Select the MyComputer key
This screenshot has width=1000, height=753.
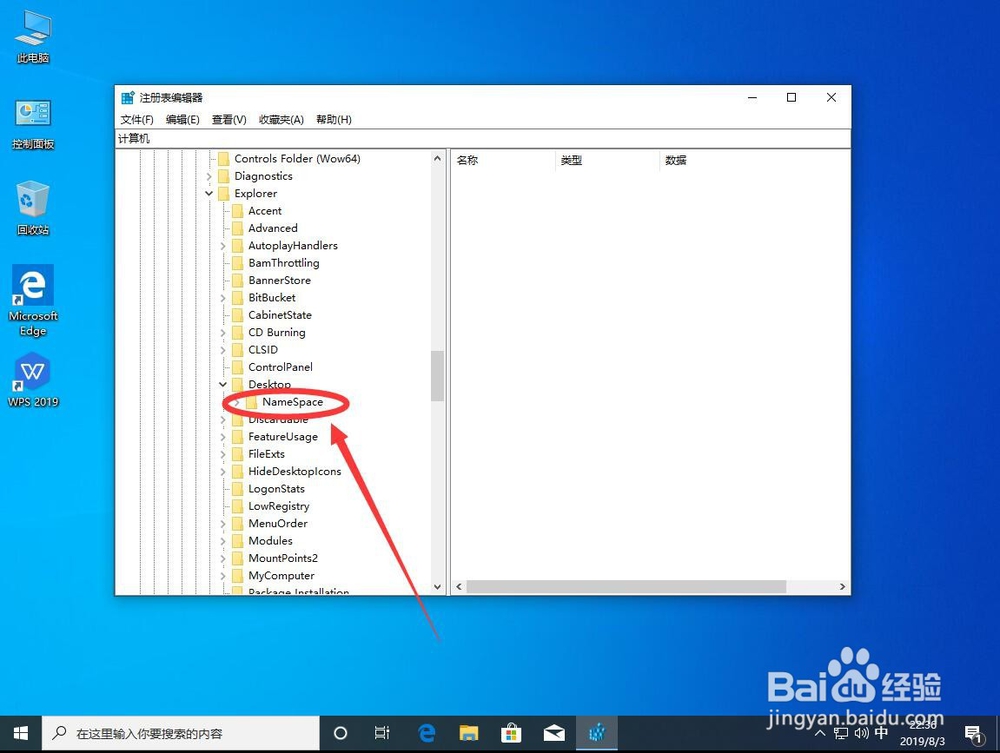click(x=281, y=576)
